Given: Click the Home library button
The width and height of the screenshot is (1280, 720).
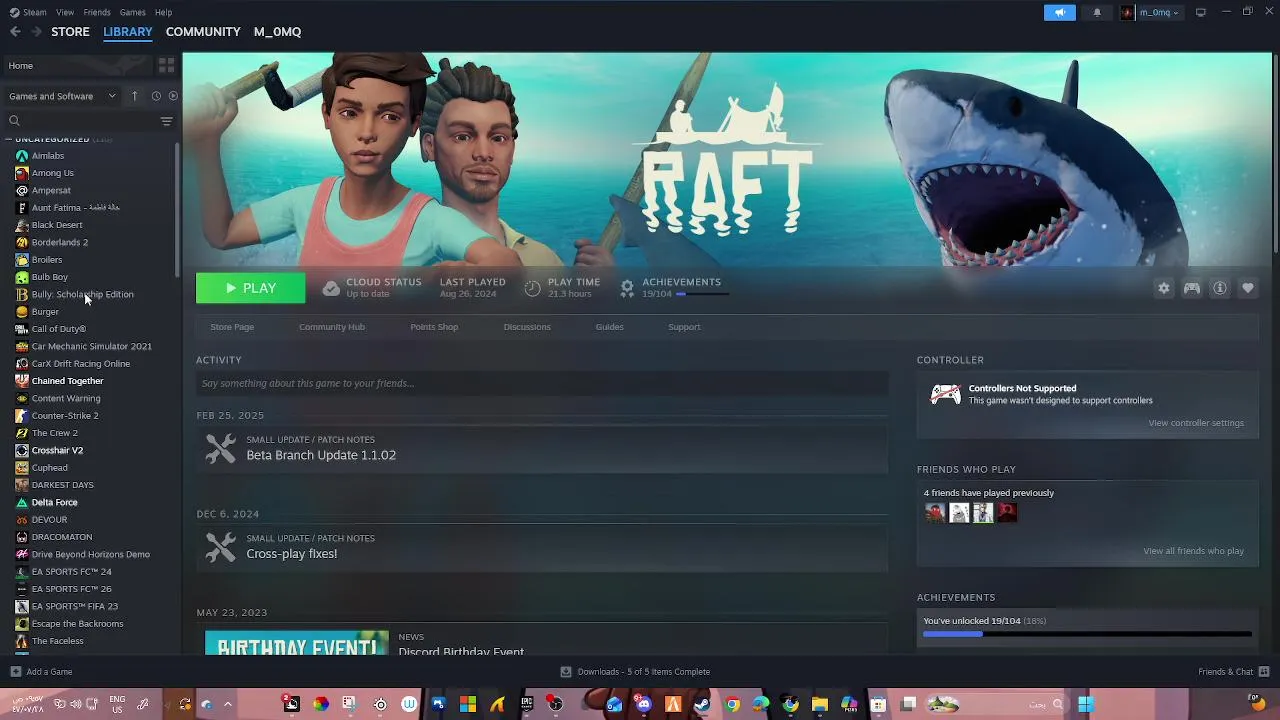Looking at the screenshot, I should tap(76, 66).
